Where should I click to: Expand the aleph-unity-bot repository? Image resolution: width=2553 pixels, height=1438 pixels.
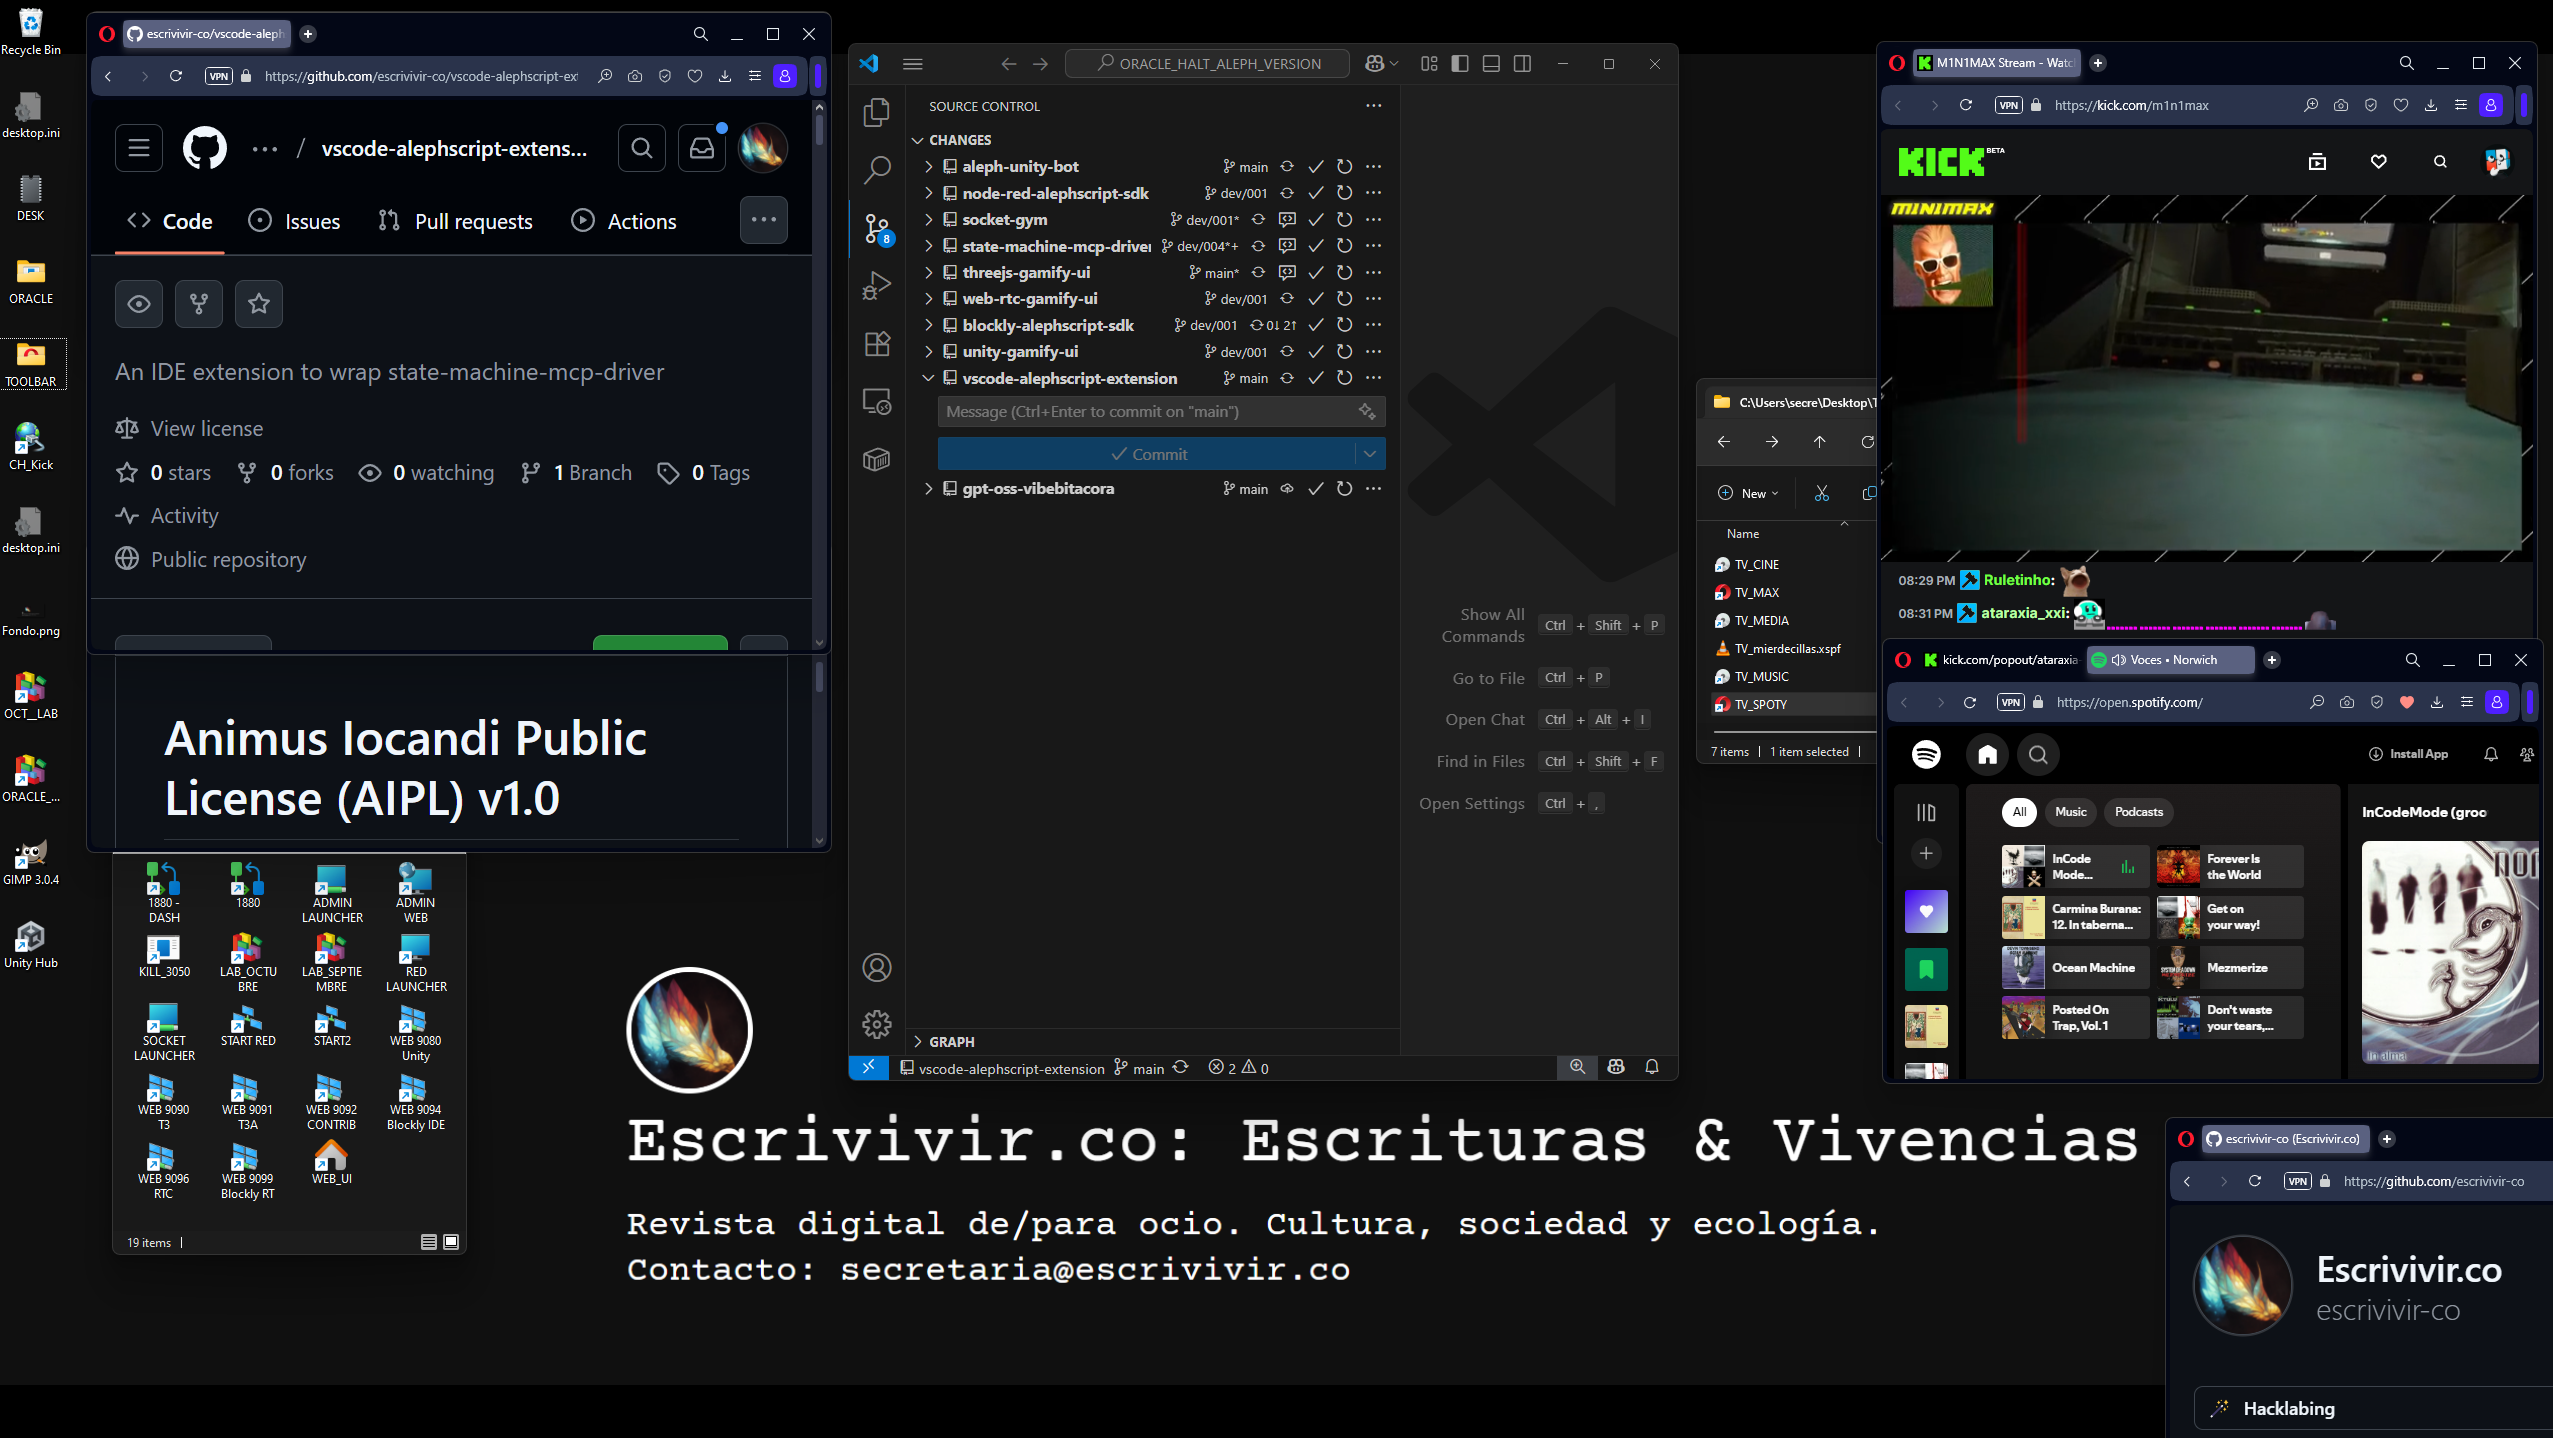pyautogui.click(x=929, y=167)
